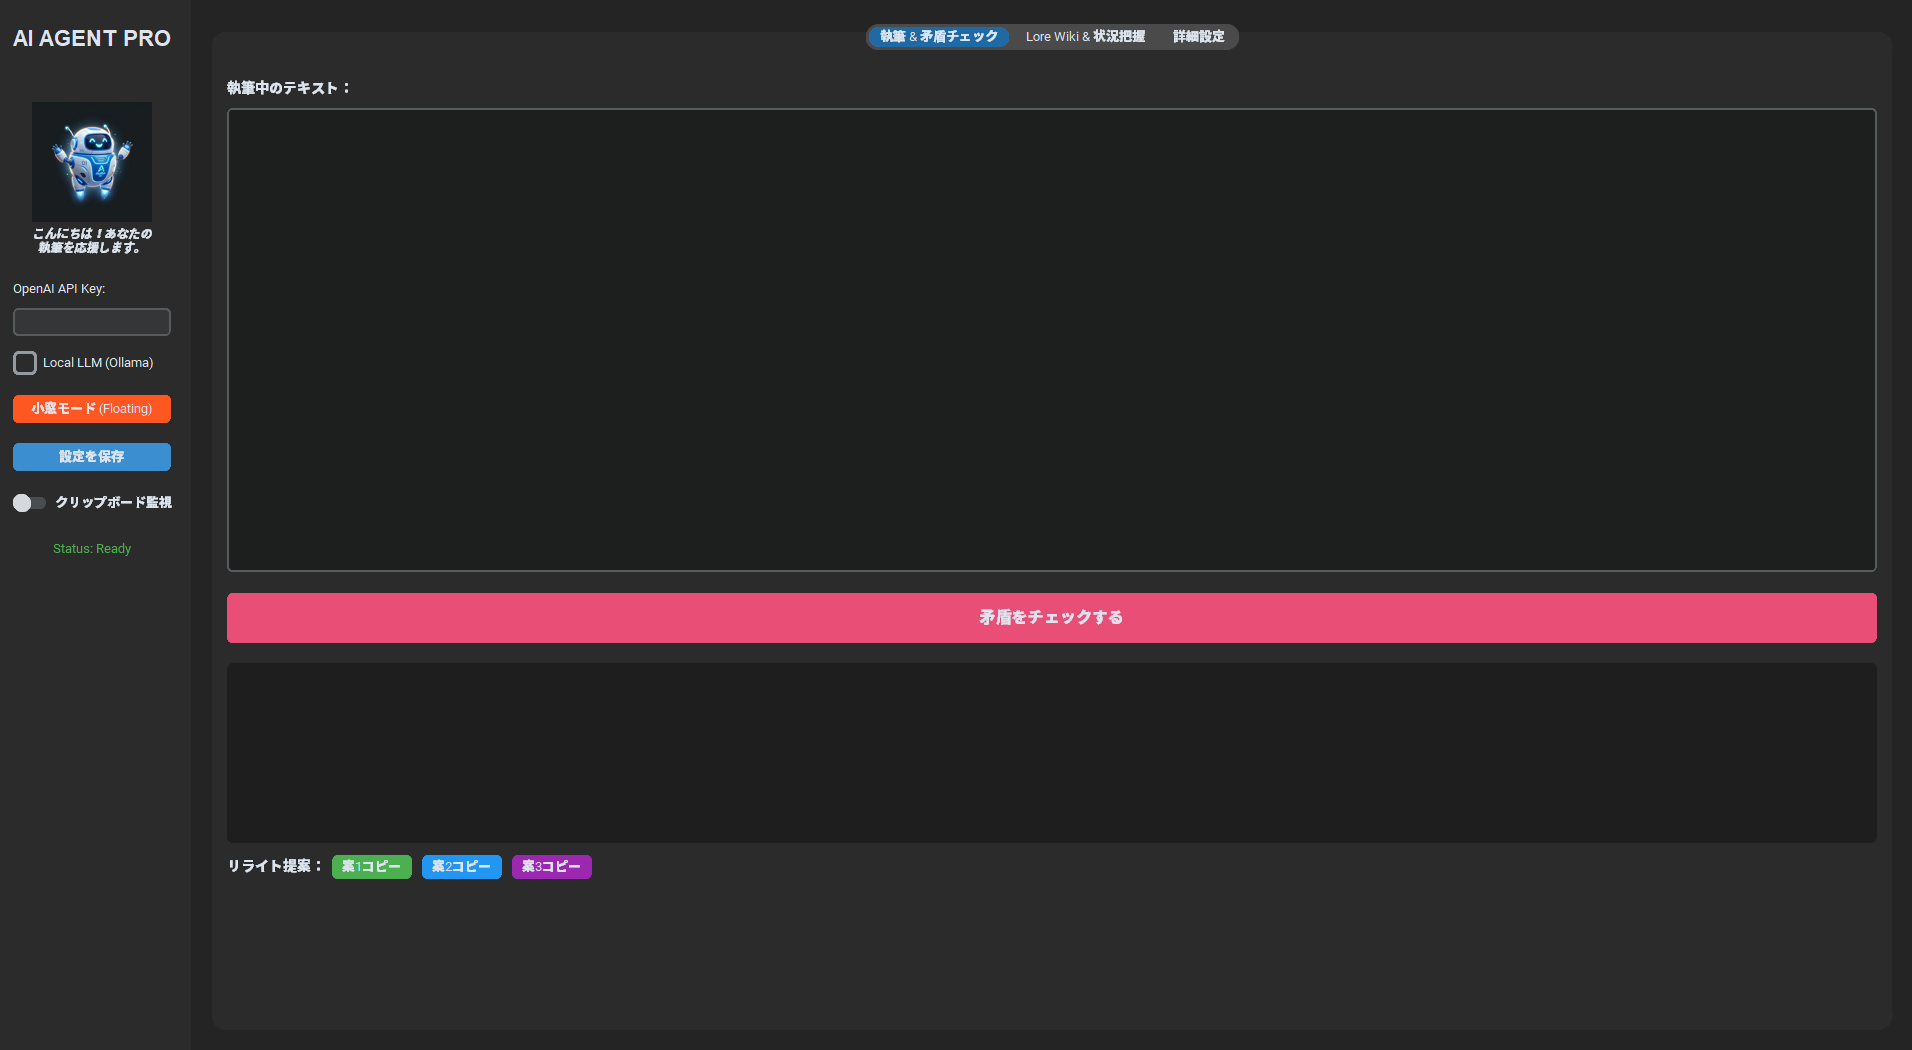Save settings with the 設定を保存 button
The width and height of the screenshot is (1912, 1050).
92,457
